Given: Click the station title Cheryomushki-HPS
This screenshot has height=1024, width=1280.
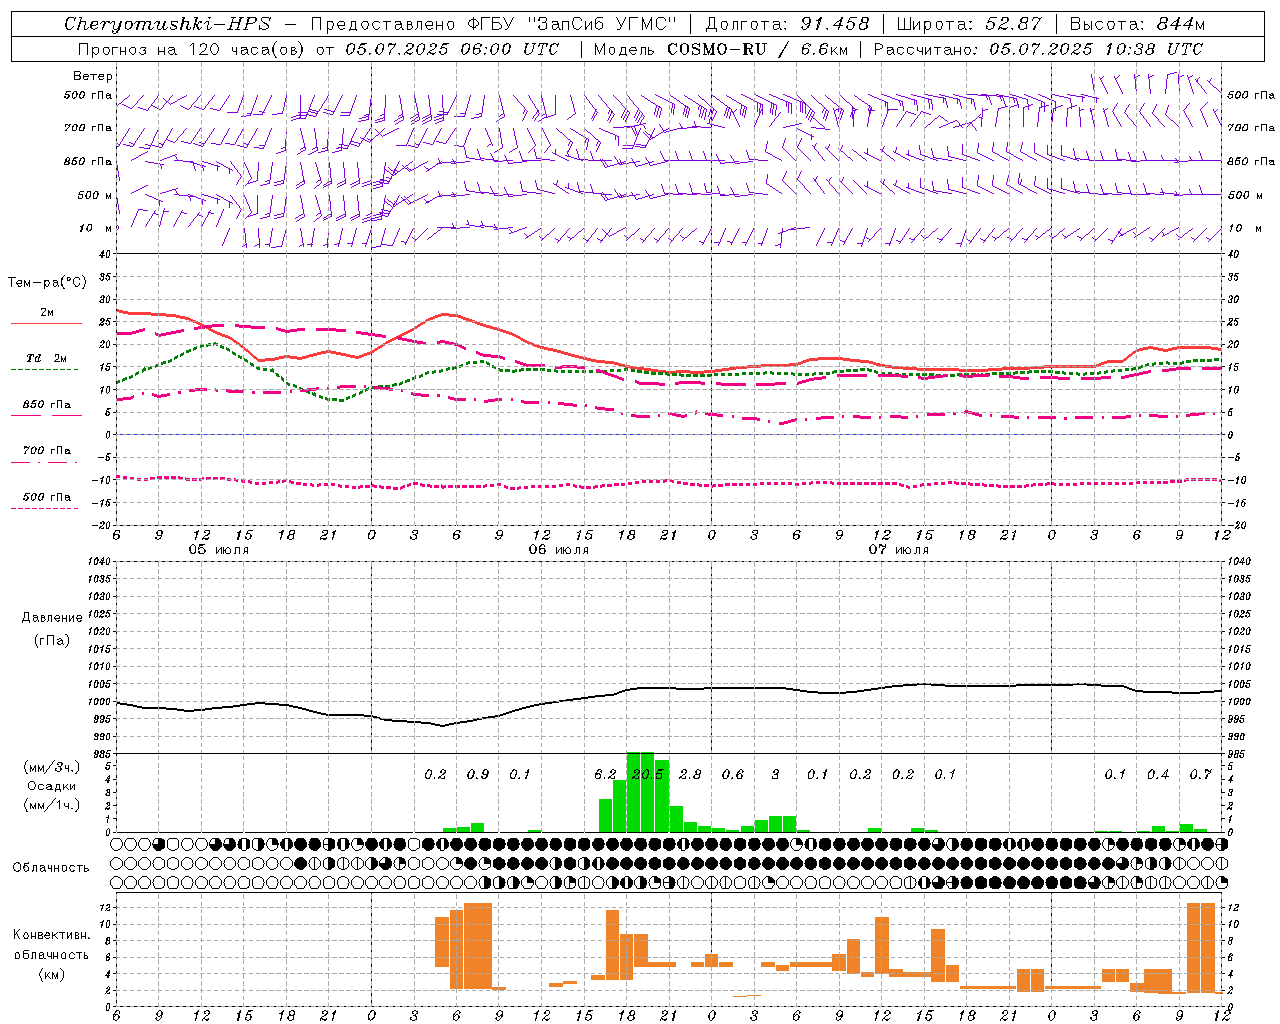Looking at the screenshot, I should pos(167,24).
